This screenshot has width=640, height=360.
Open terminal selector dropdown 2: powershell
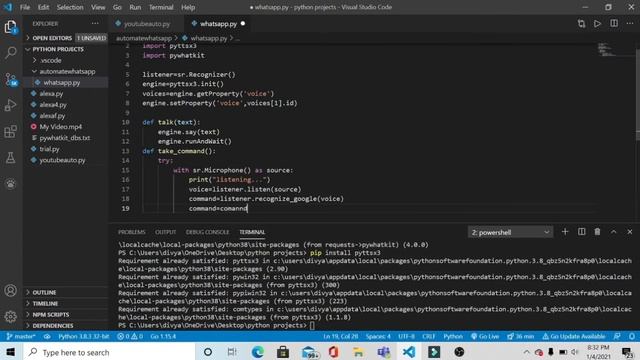click(x=510, y=232)
